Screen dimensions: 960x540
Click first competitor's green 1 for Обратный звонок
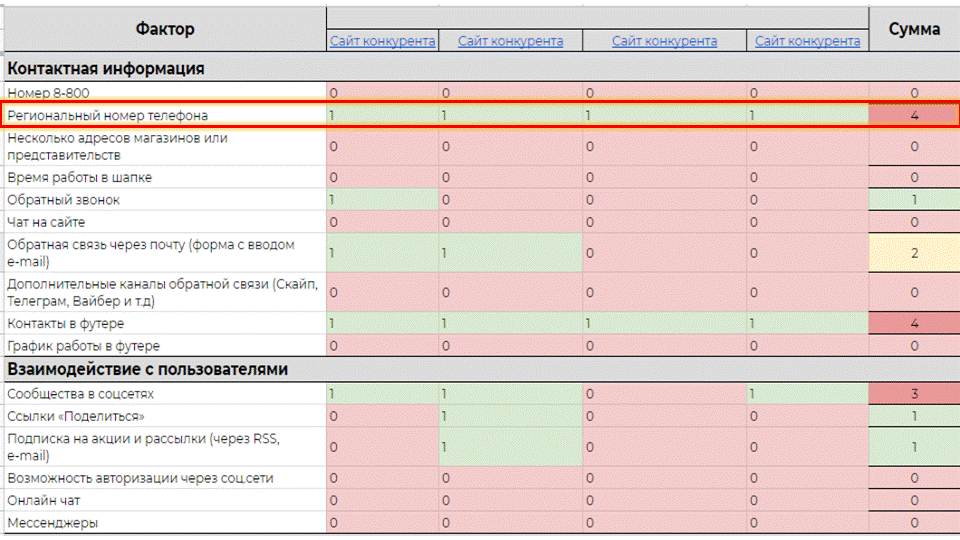click(383, 200)
